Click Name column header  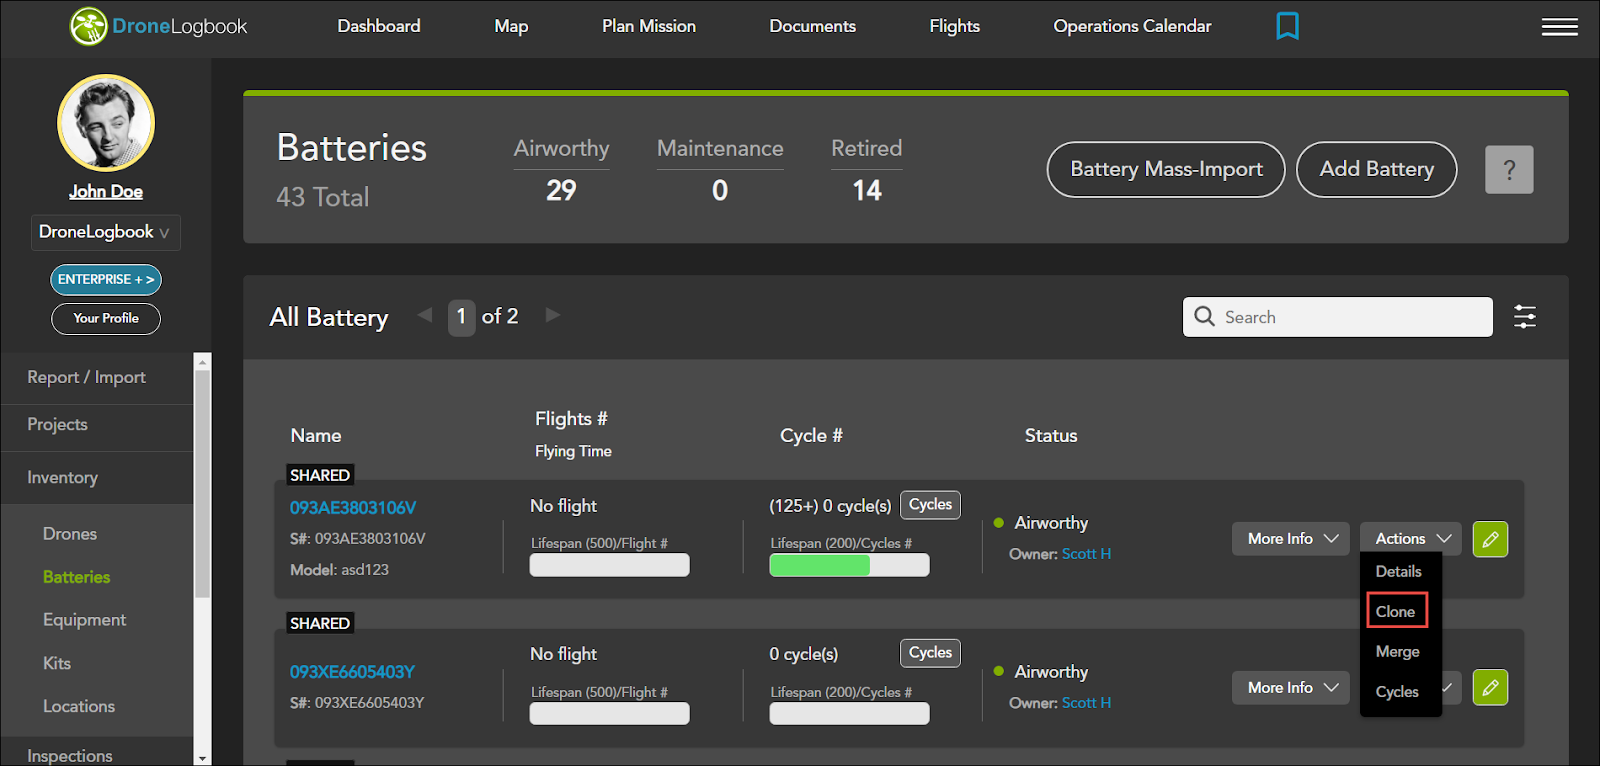pyautogui.click(x=316, y=436)
